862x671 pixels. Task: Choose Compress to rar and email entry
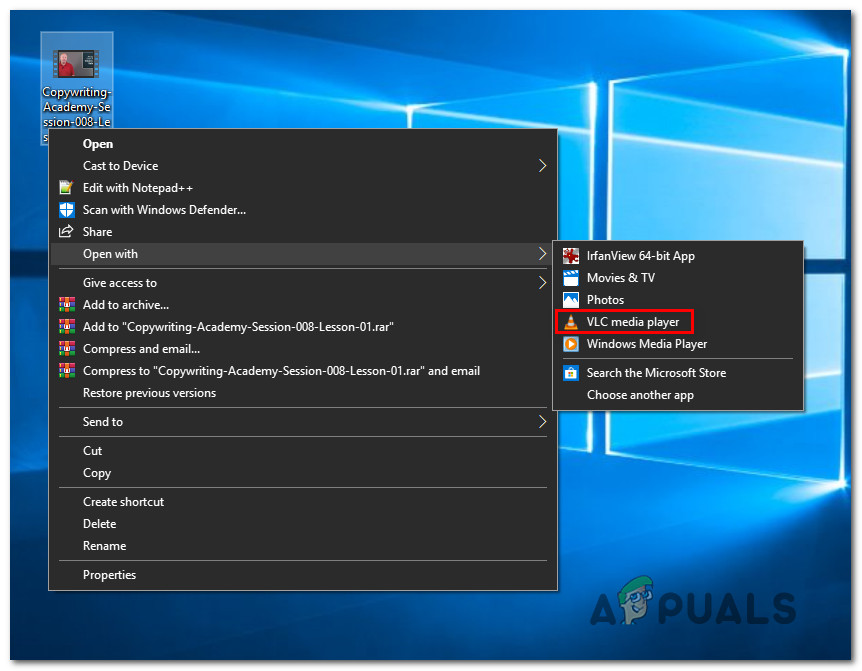[303, 370]
